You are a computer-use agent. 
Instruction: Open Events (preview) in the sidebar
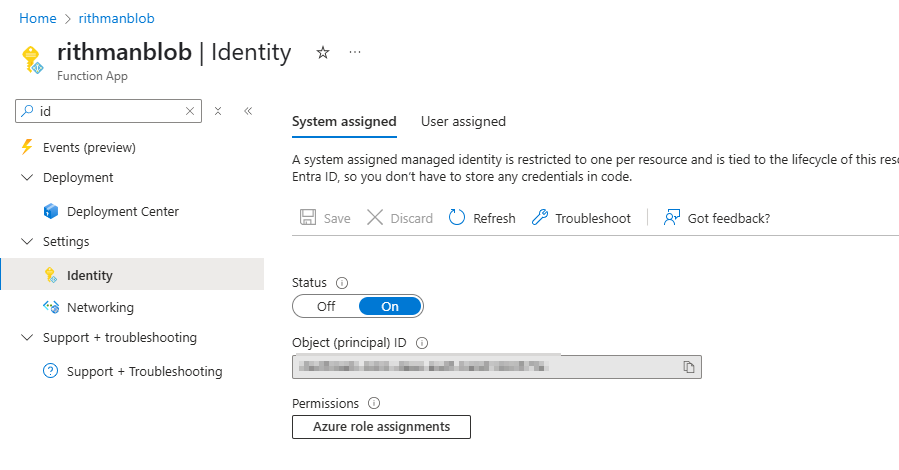(x=89, y=147)
